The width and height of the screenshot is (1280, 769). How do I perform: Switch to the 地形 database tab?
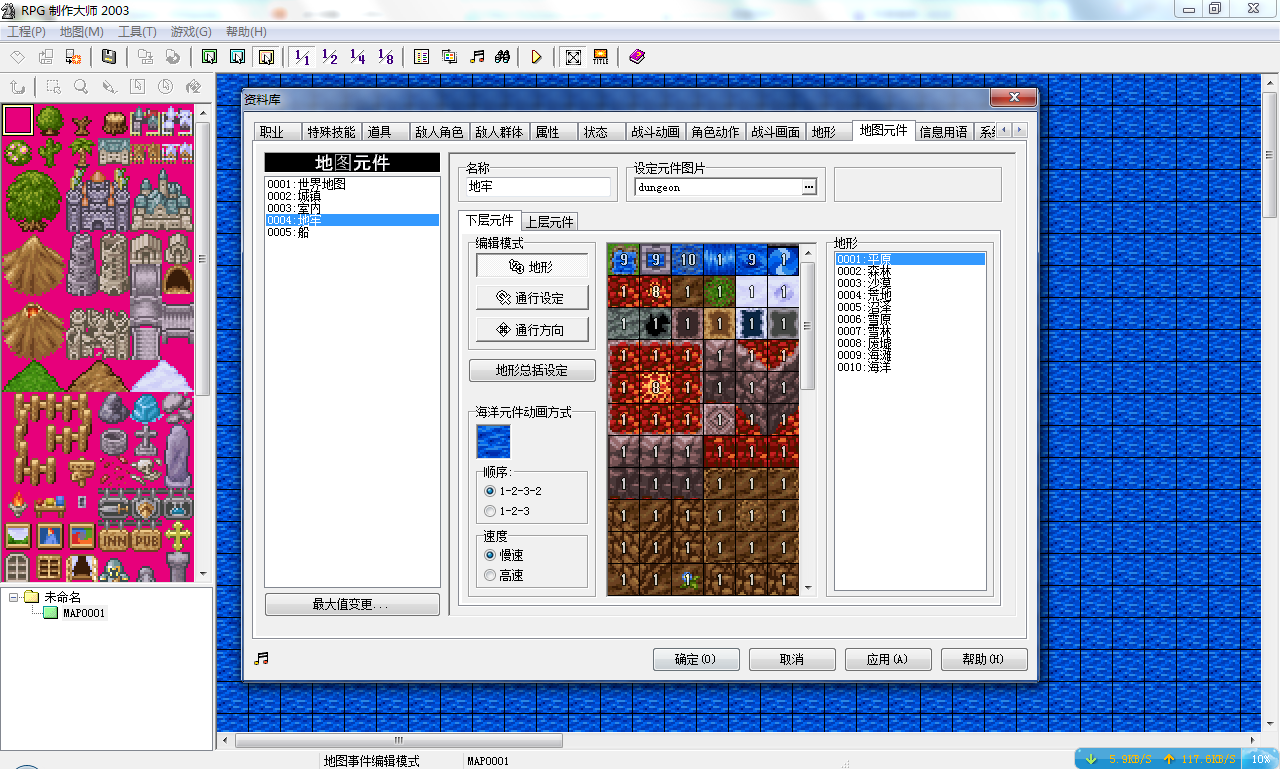point(824,132)
